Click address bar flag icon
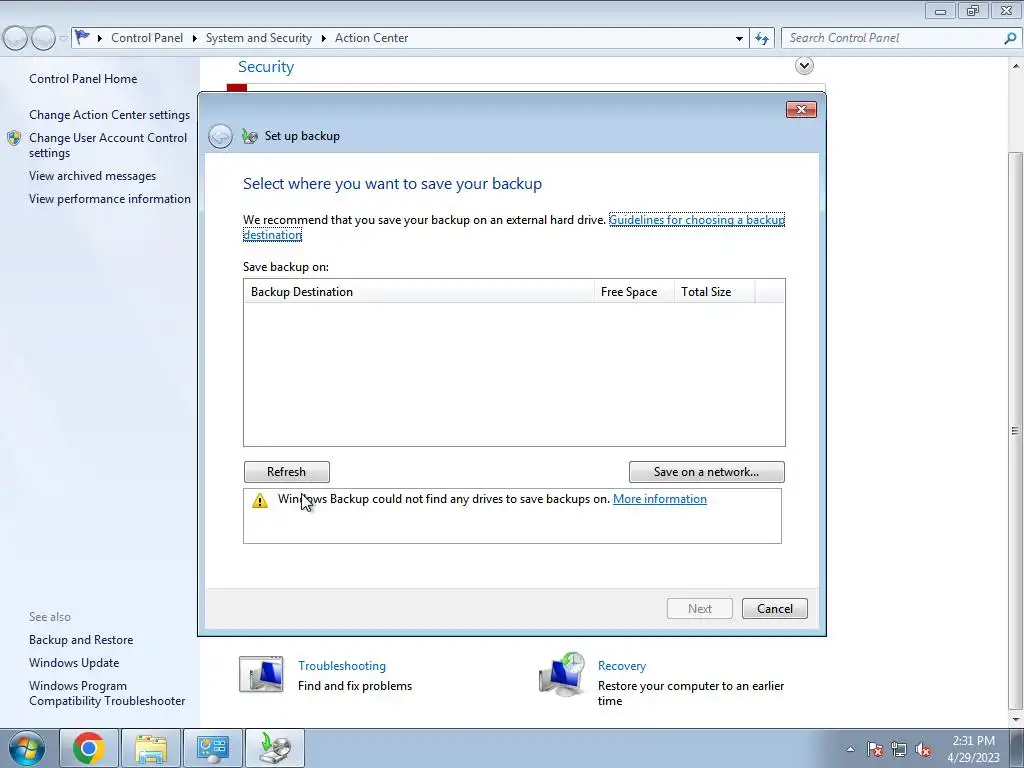Viewport: 1024px width, 768px height. pos(82,37)
